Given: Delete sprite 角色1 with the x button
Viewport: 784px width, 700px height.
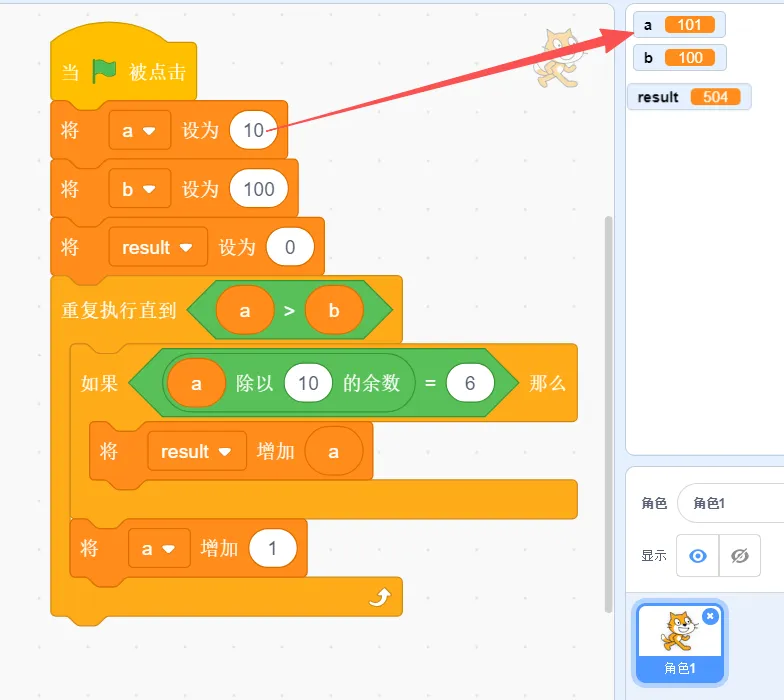Looking at the screenshot, I should [710, 616].
